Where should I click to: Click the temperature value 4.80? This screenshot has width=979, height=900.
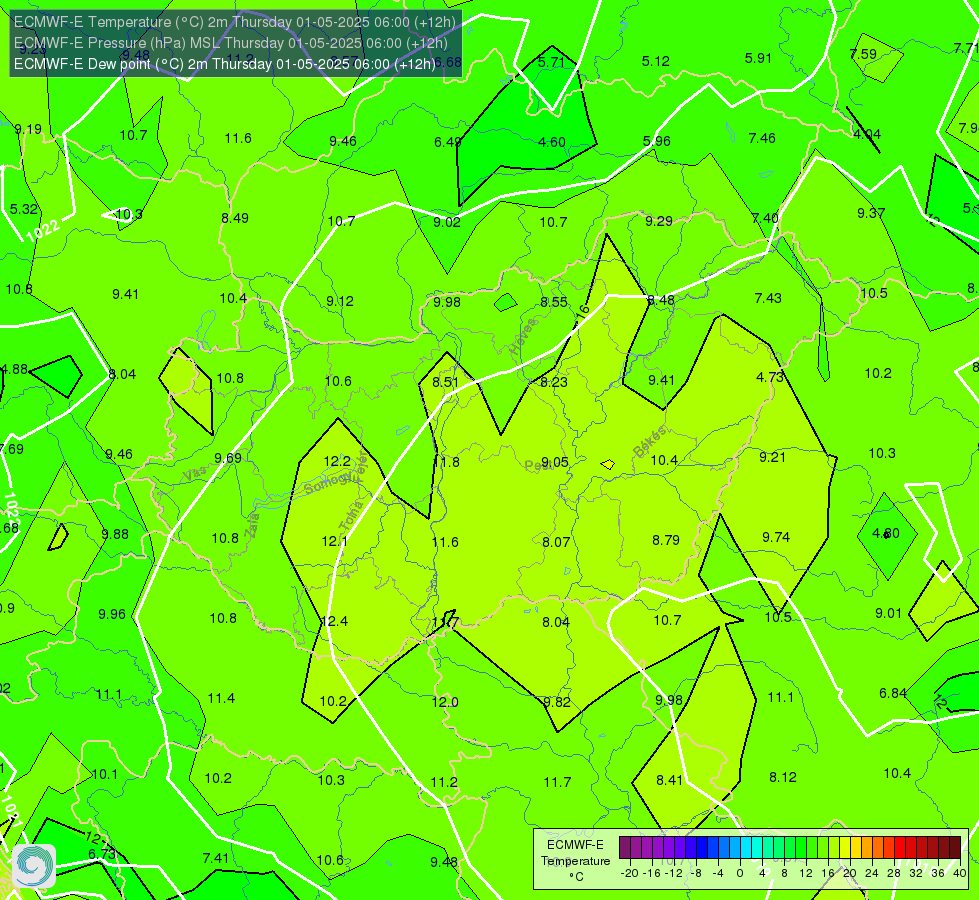(886, 533)
